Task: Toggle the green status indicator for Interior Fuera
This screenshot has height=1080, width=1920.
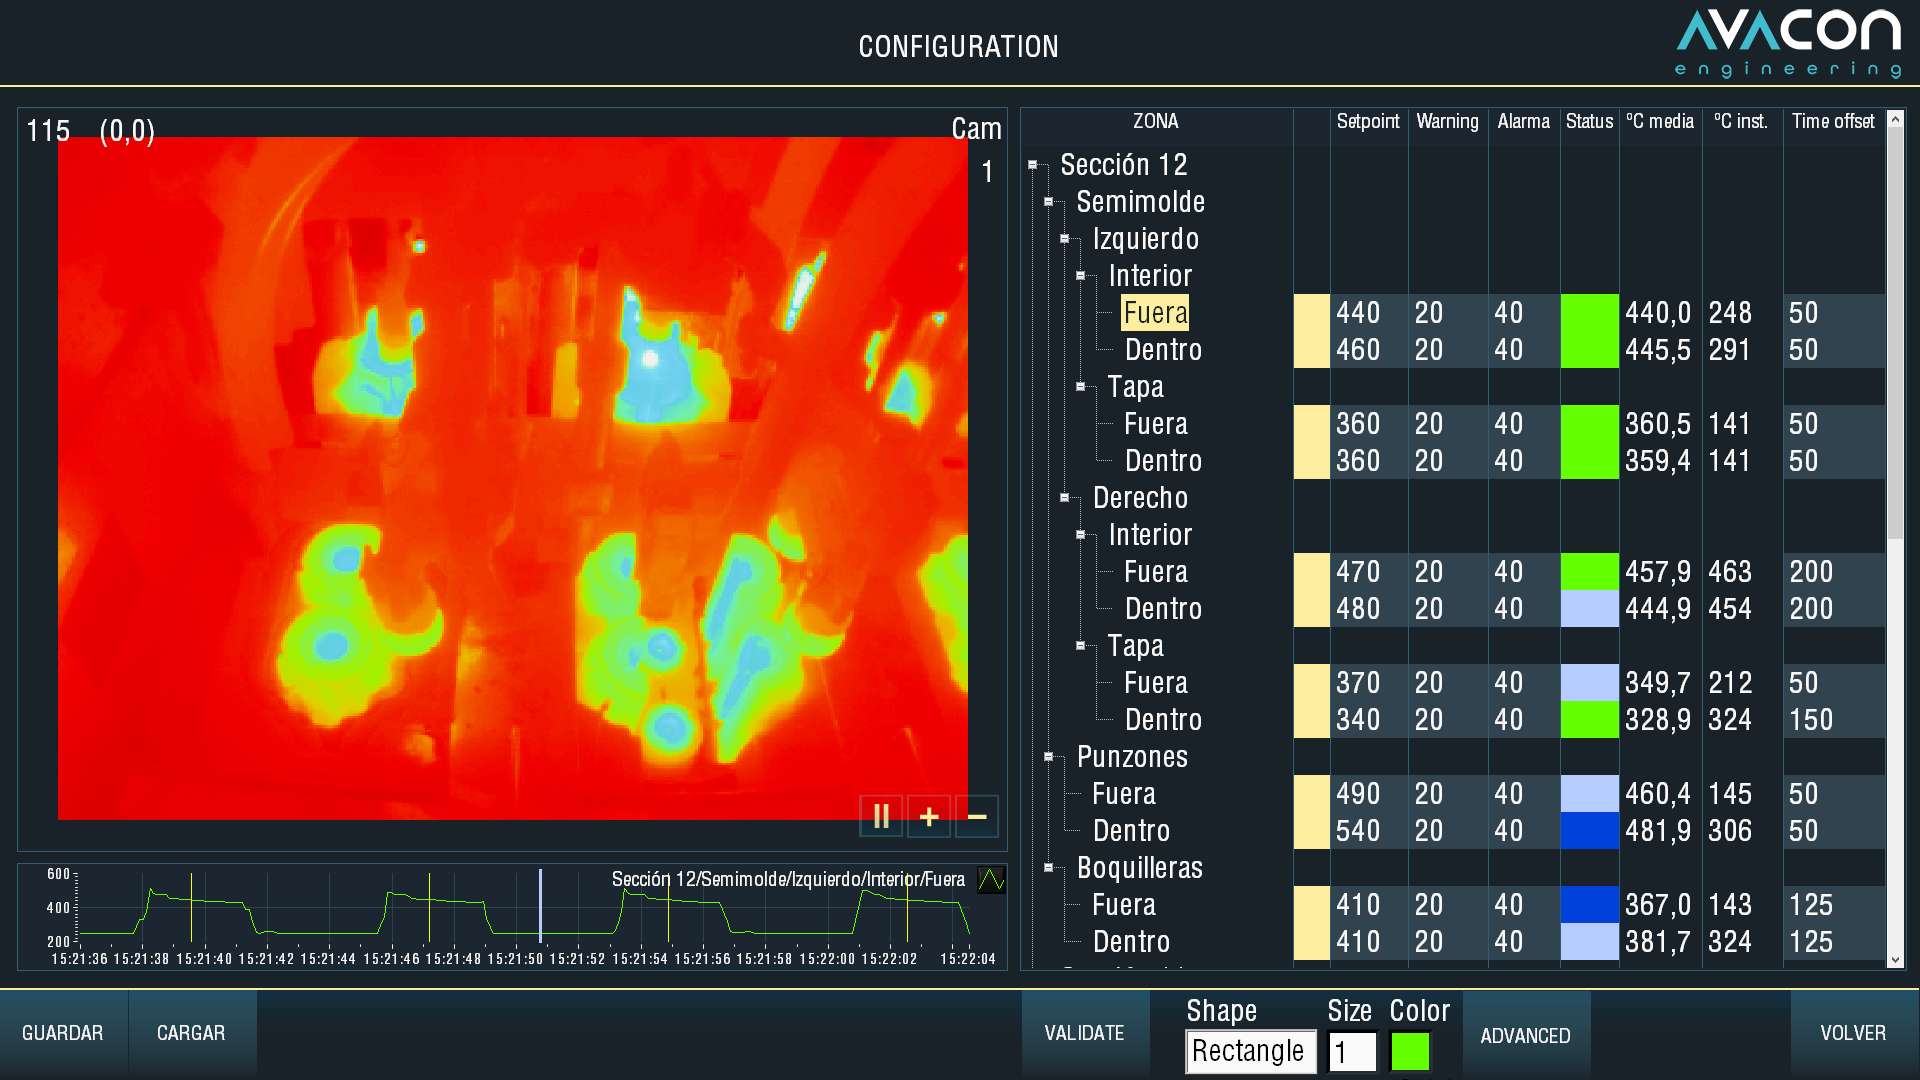Action: point(1589,312)
